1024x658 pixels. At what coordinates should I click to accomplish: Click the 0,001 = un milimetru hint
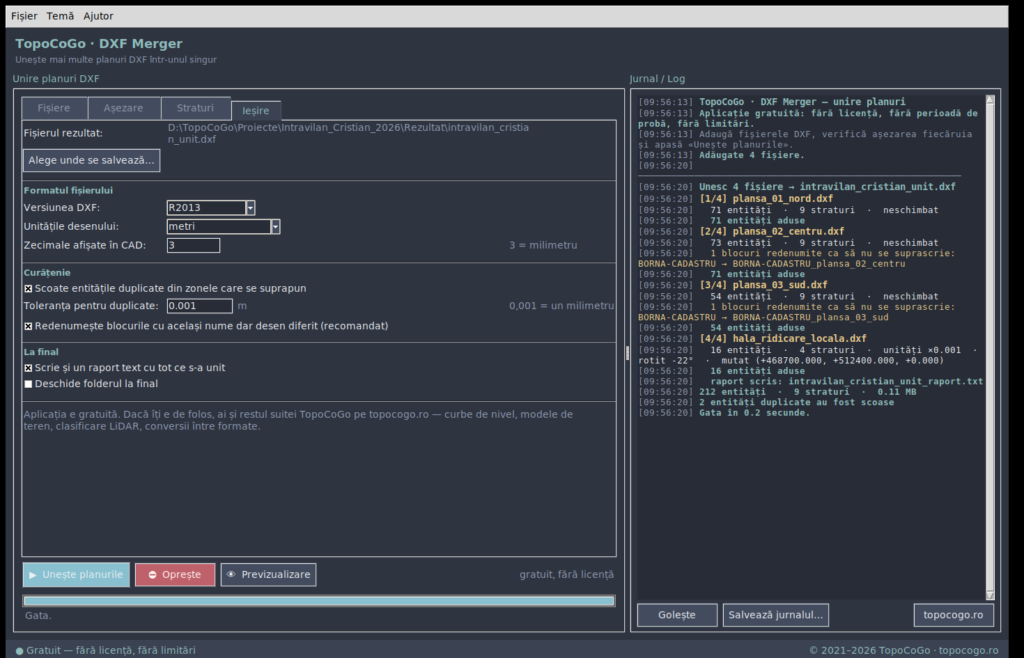pos(562,306)
